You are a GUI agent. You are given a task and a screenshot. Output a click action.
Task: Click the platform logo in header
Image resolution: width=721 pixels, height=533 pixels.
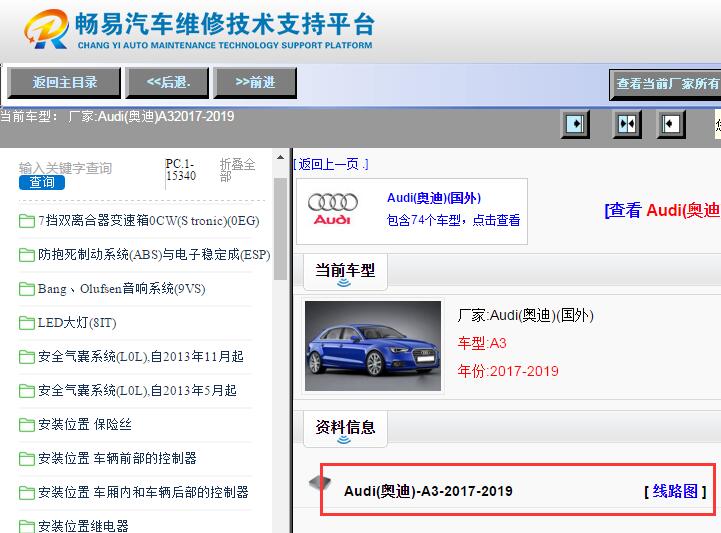point(43,31)
